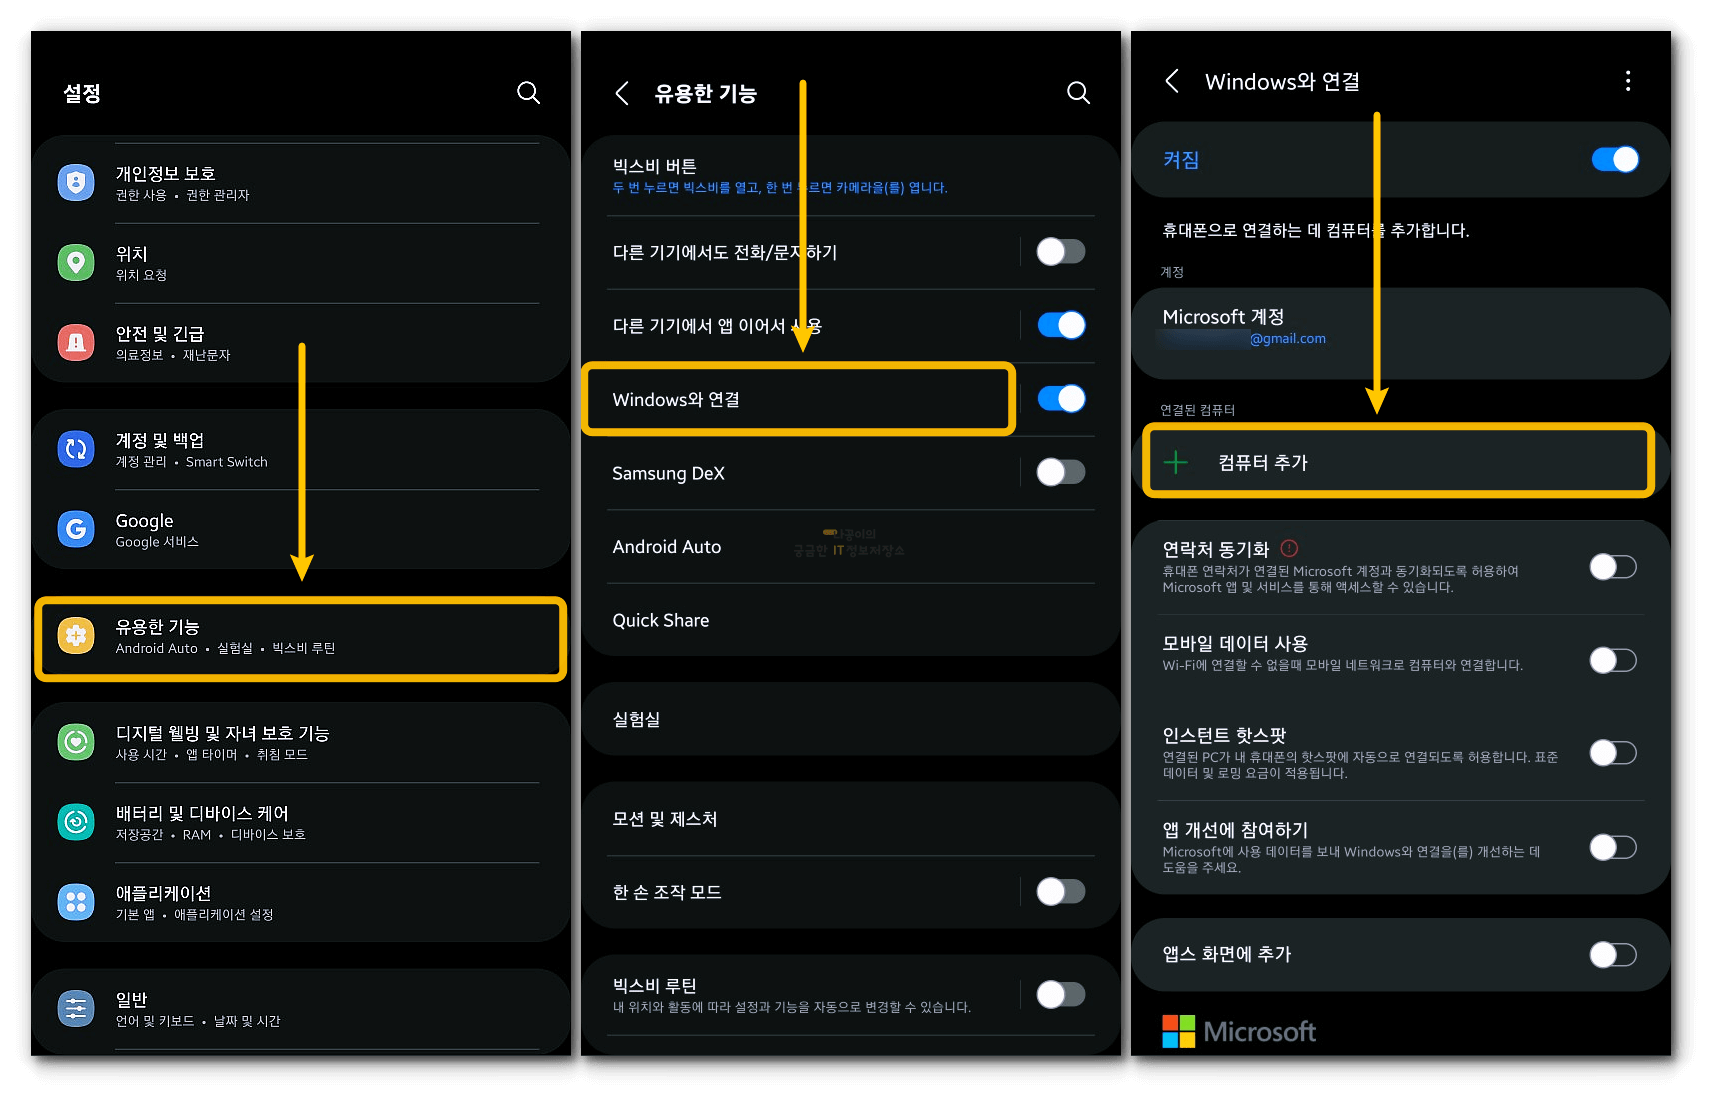
Task: Tap the 위치 location pin icon
Action: [76, 263]
